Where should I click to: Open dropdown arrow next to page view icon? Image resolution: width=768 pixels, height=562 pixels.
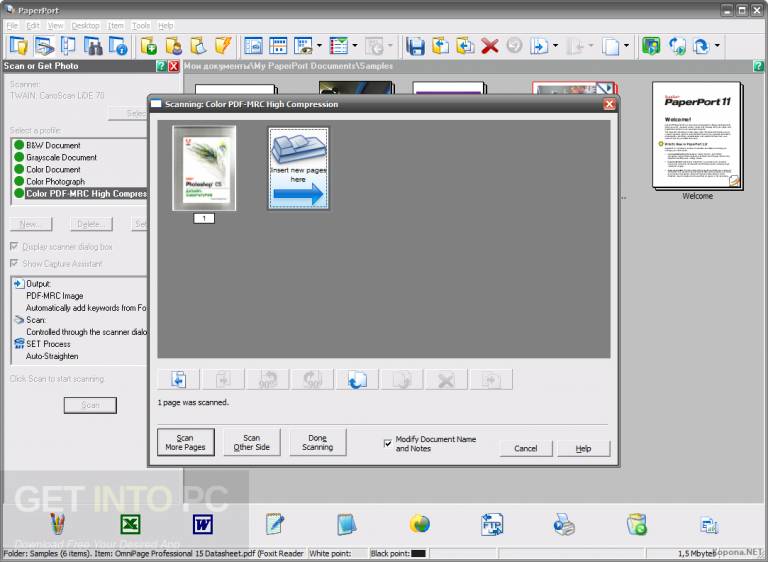pos(319,46)
